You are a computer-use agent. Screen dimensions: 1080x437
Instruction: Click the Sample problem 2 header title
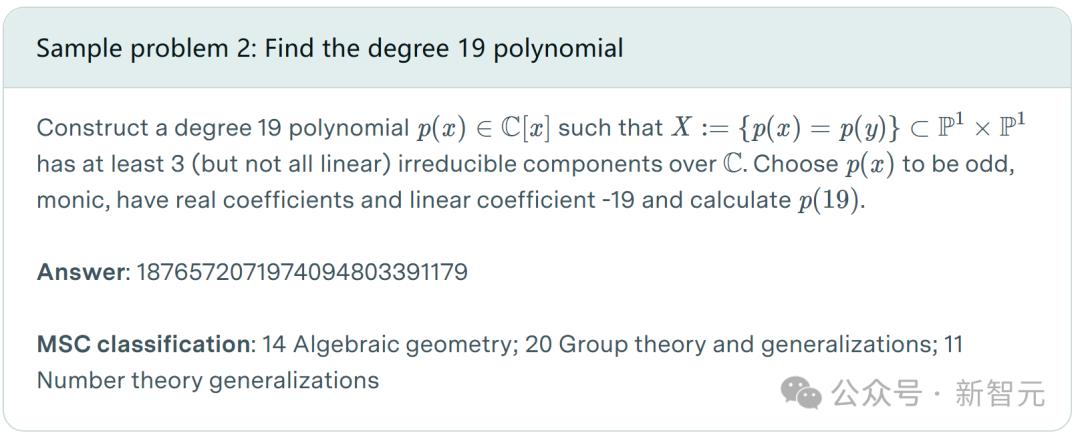point(330,48)
